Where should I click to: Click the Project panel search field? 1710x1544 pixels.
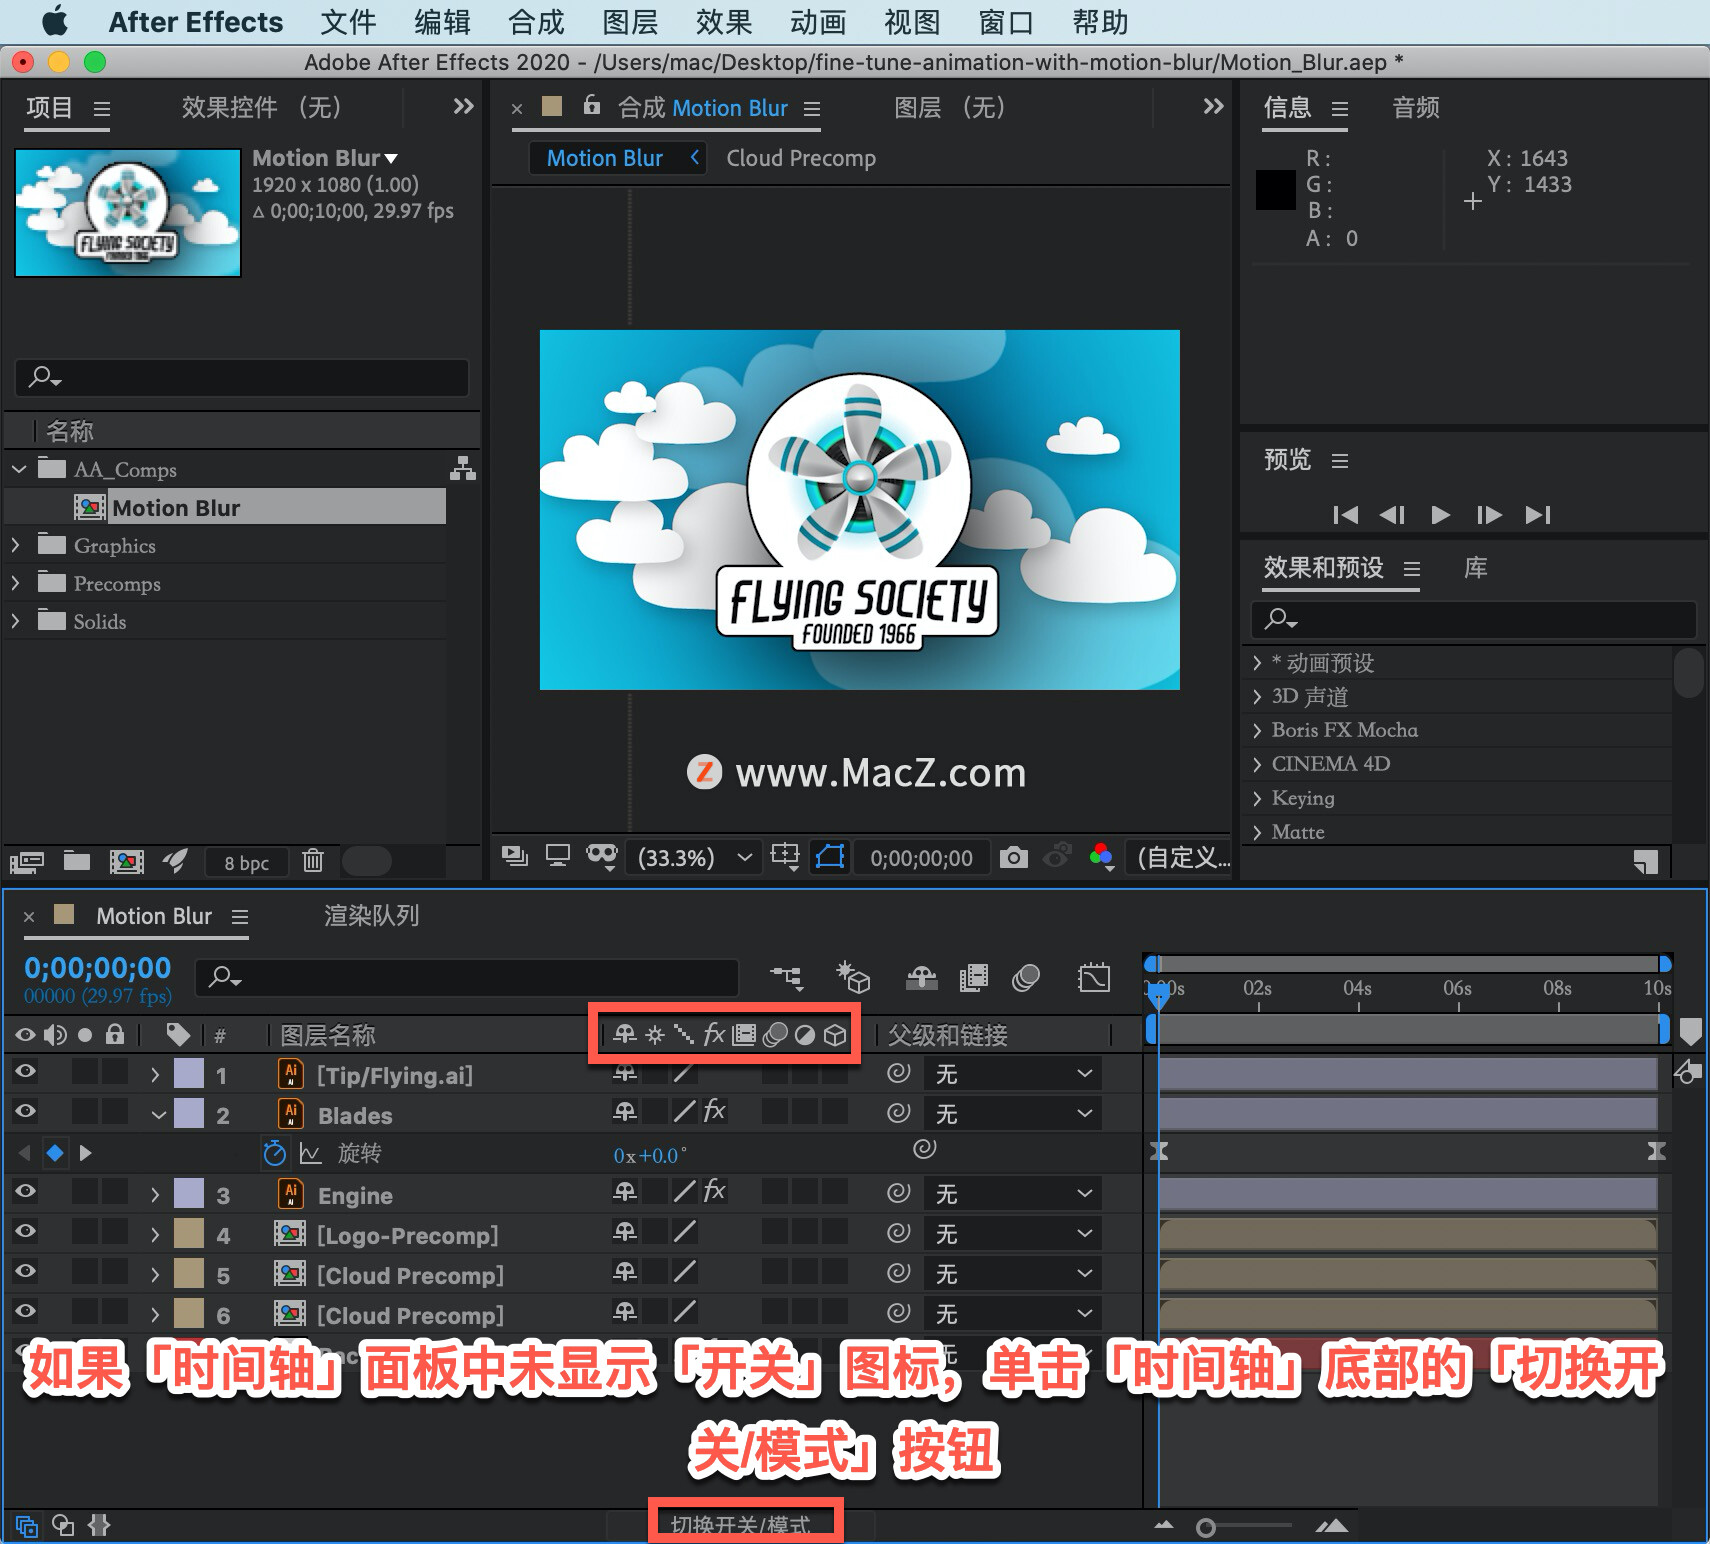(x=242, y=377)
